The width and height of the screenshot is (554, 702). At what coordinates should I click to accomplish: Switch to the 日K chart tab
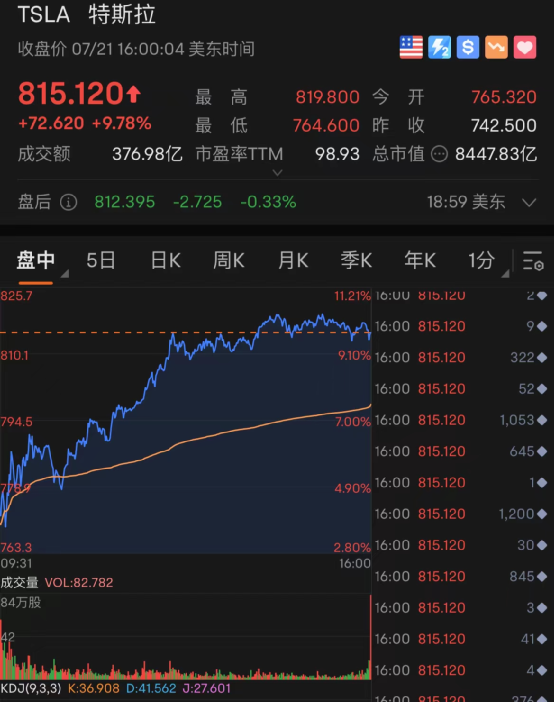166,260
